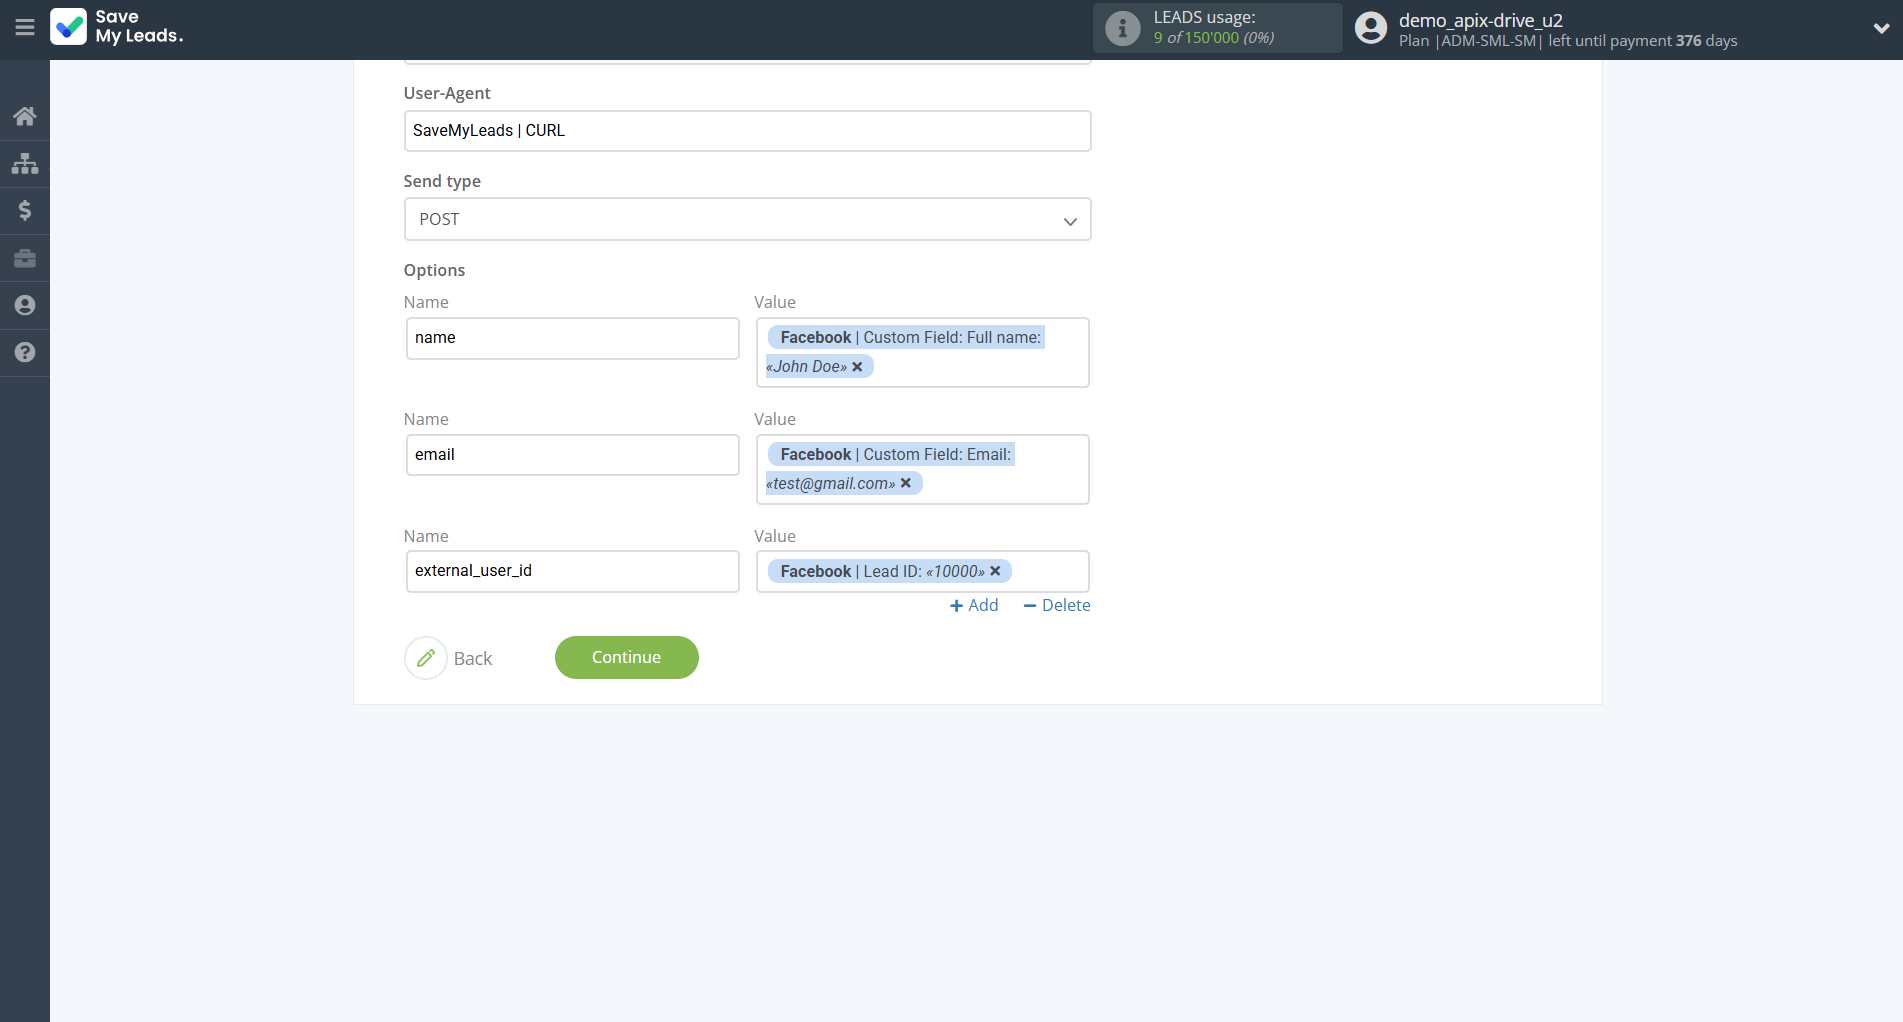Click the Continue button
The width and height of the screenshot is (1903, 1022).
click(626, 657)
